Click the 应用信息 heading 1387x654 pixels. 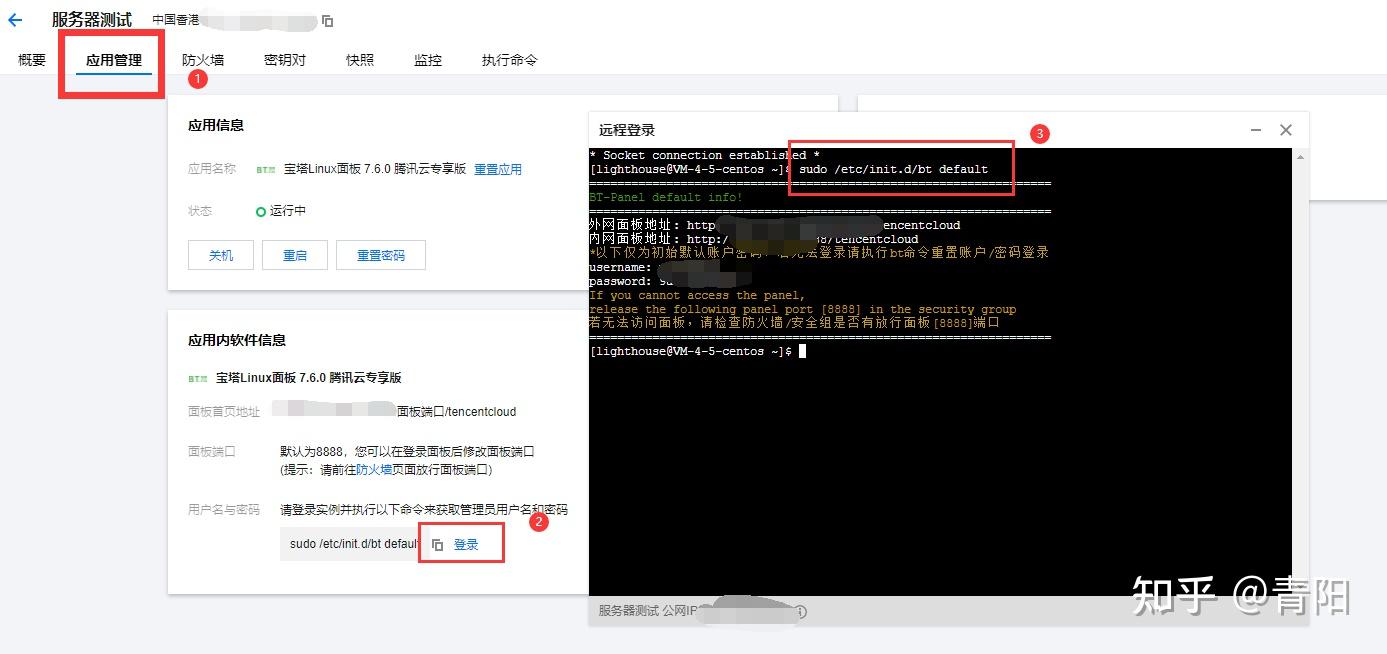216,125
